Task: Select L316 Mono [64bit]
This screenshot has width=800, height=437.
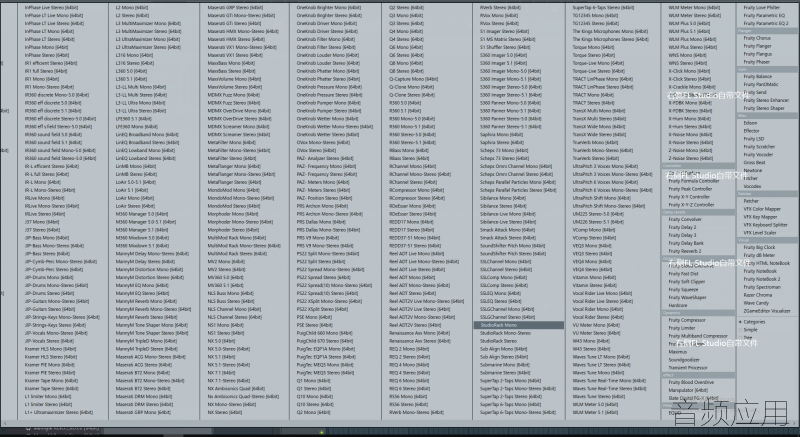Action: click(x=135, y=55)
